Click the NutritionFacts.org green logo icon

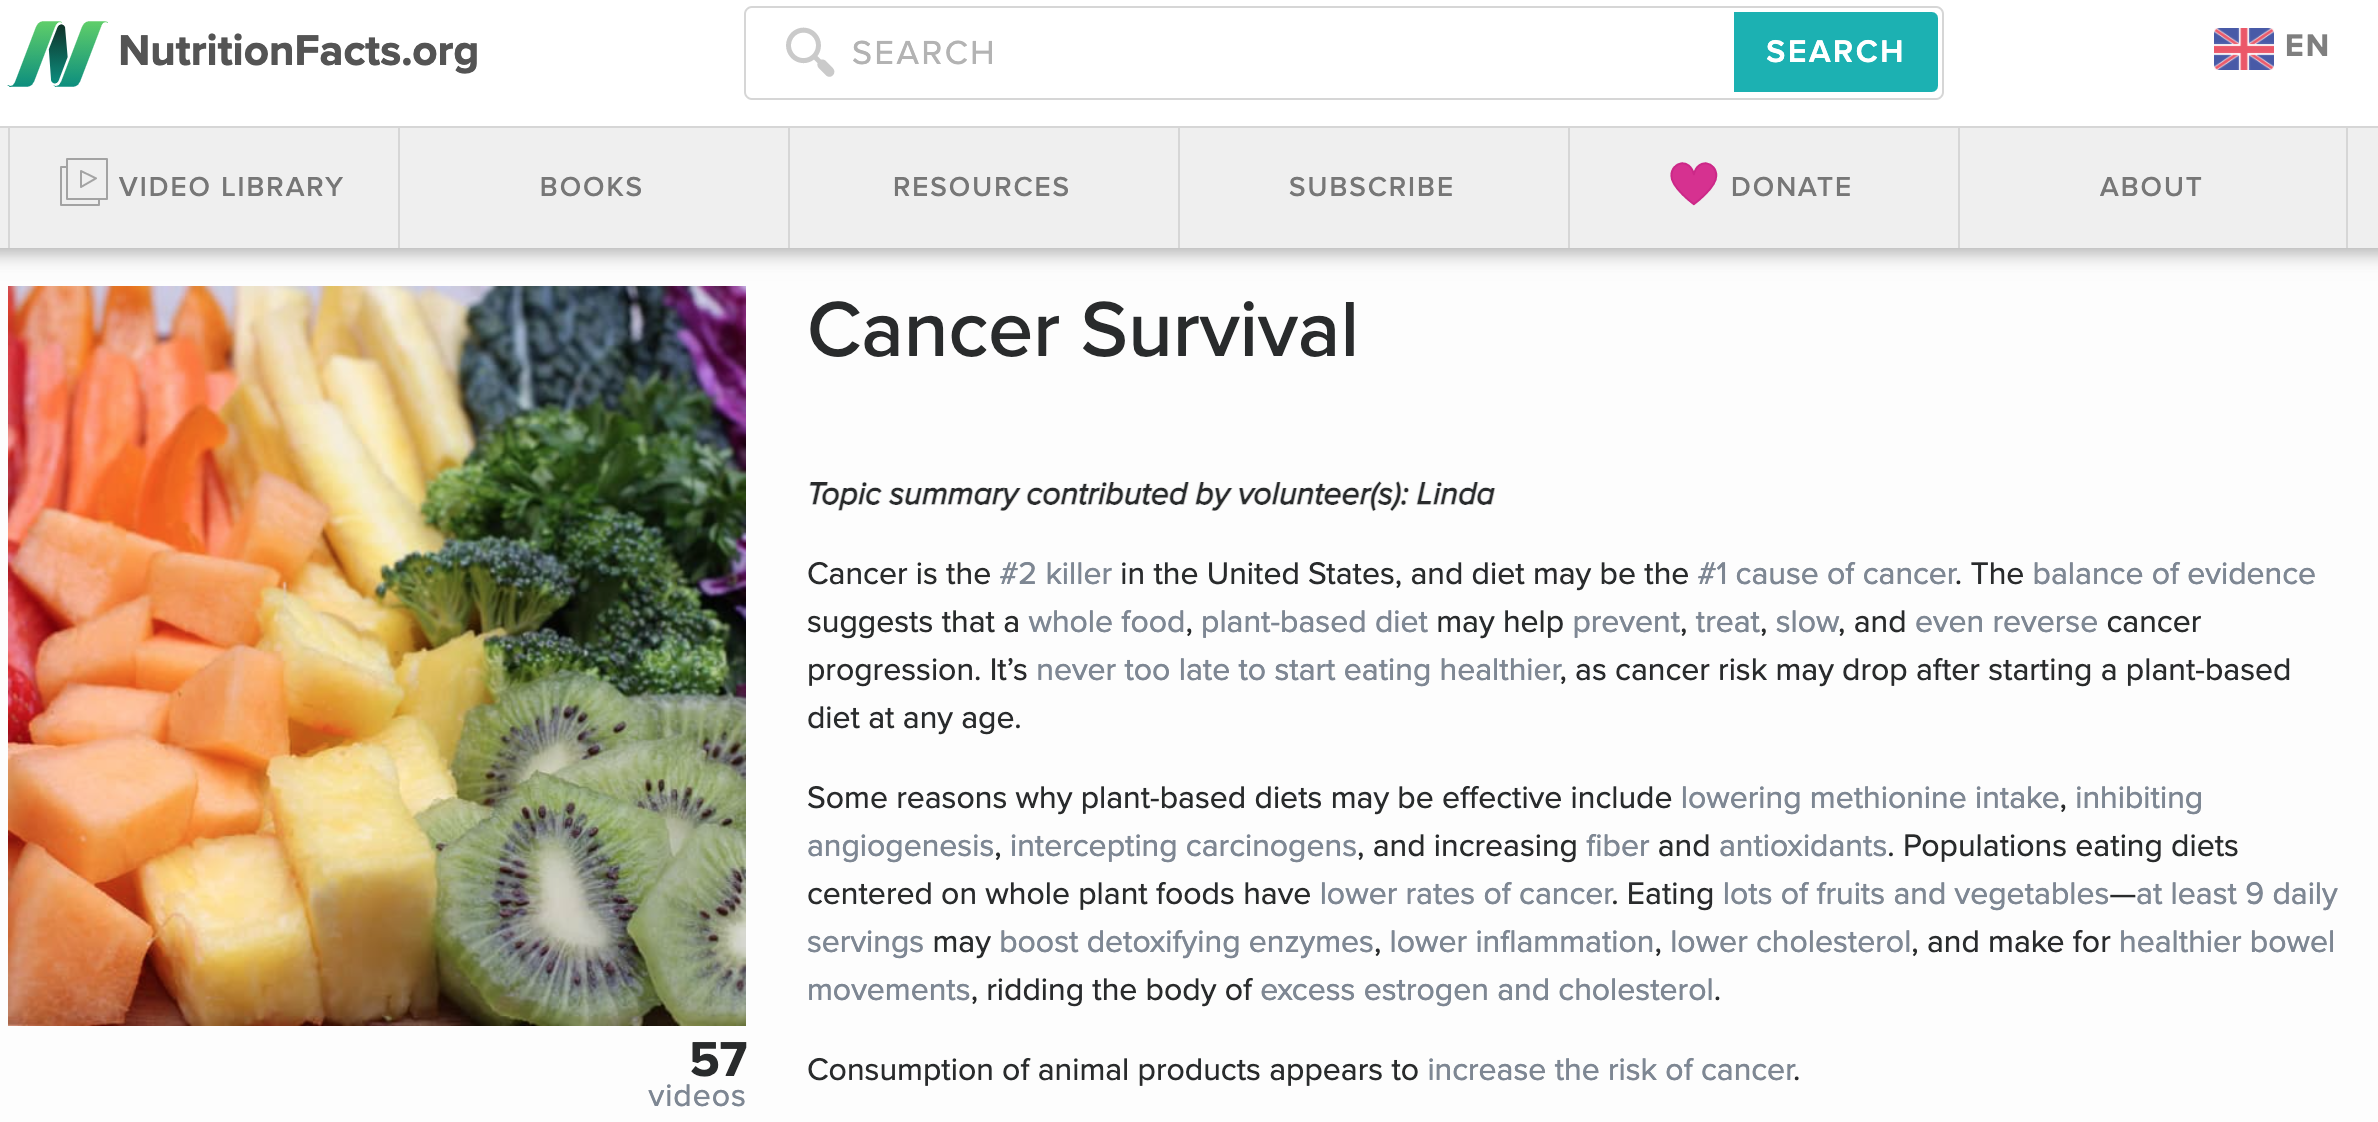pyautogui.click(x=58, y=53)
